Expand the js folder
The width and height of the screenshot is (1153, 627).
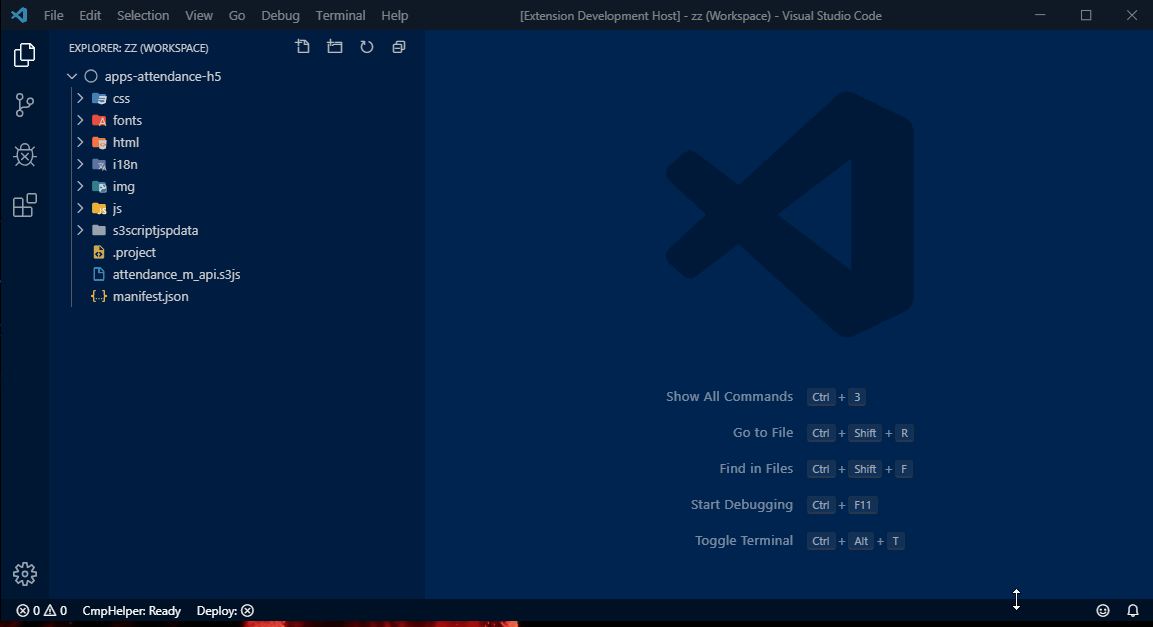pos(80,209)
